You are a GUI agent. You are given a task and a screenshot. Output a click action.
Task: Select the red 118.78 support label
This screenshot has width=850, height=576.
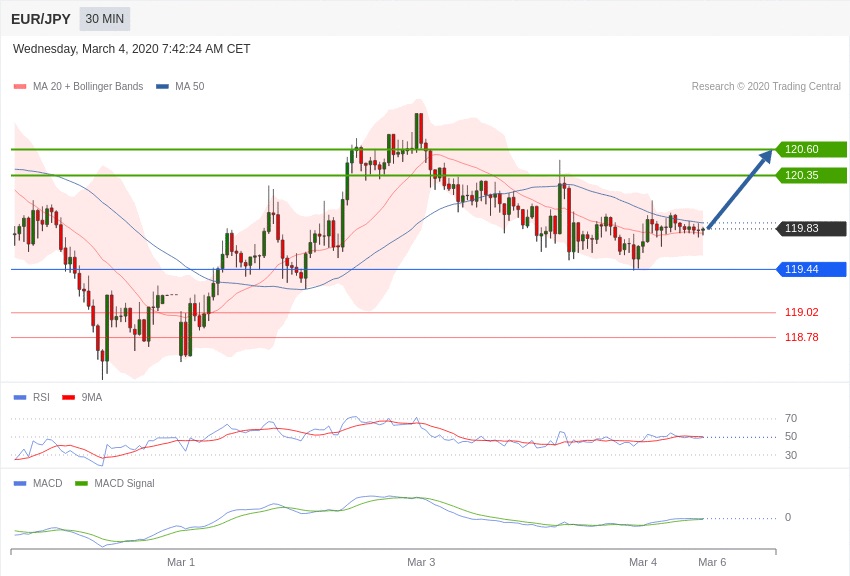(x=801, y=337)
